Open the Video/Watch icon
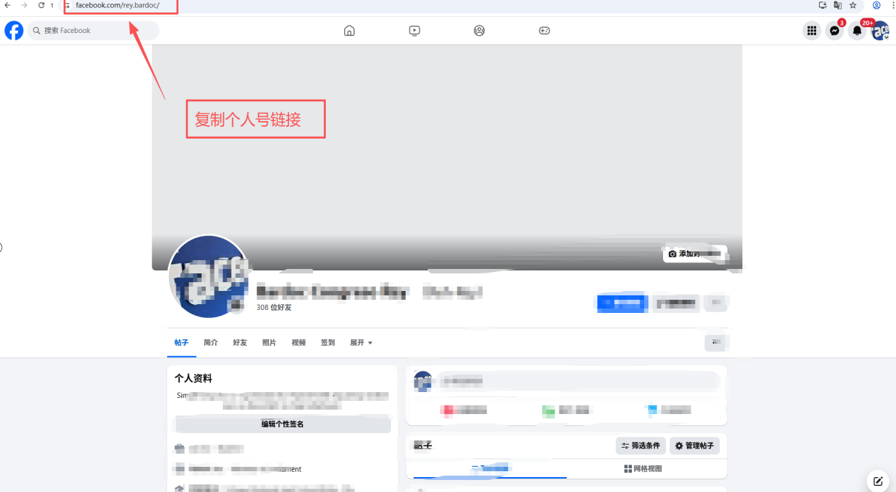Screen dimensions: 896x492 [x=414, y=31]
